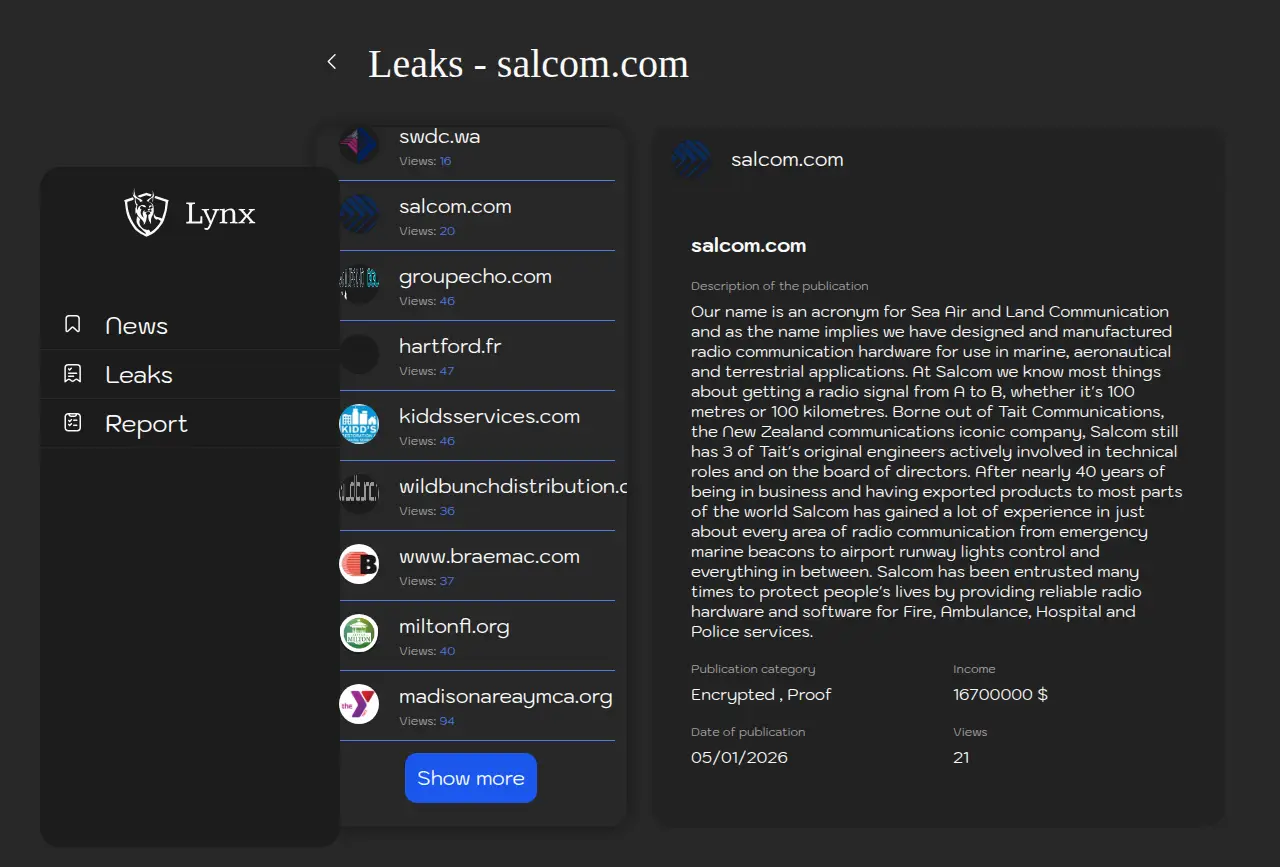This screenshot has height=867, width=1280.
Task: Open the hartford.fr list entry
Action: pyautogui.click(x=450, y=347)
